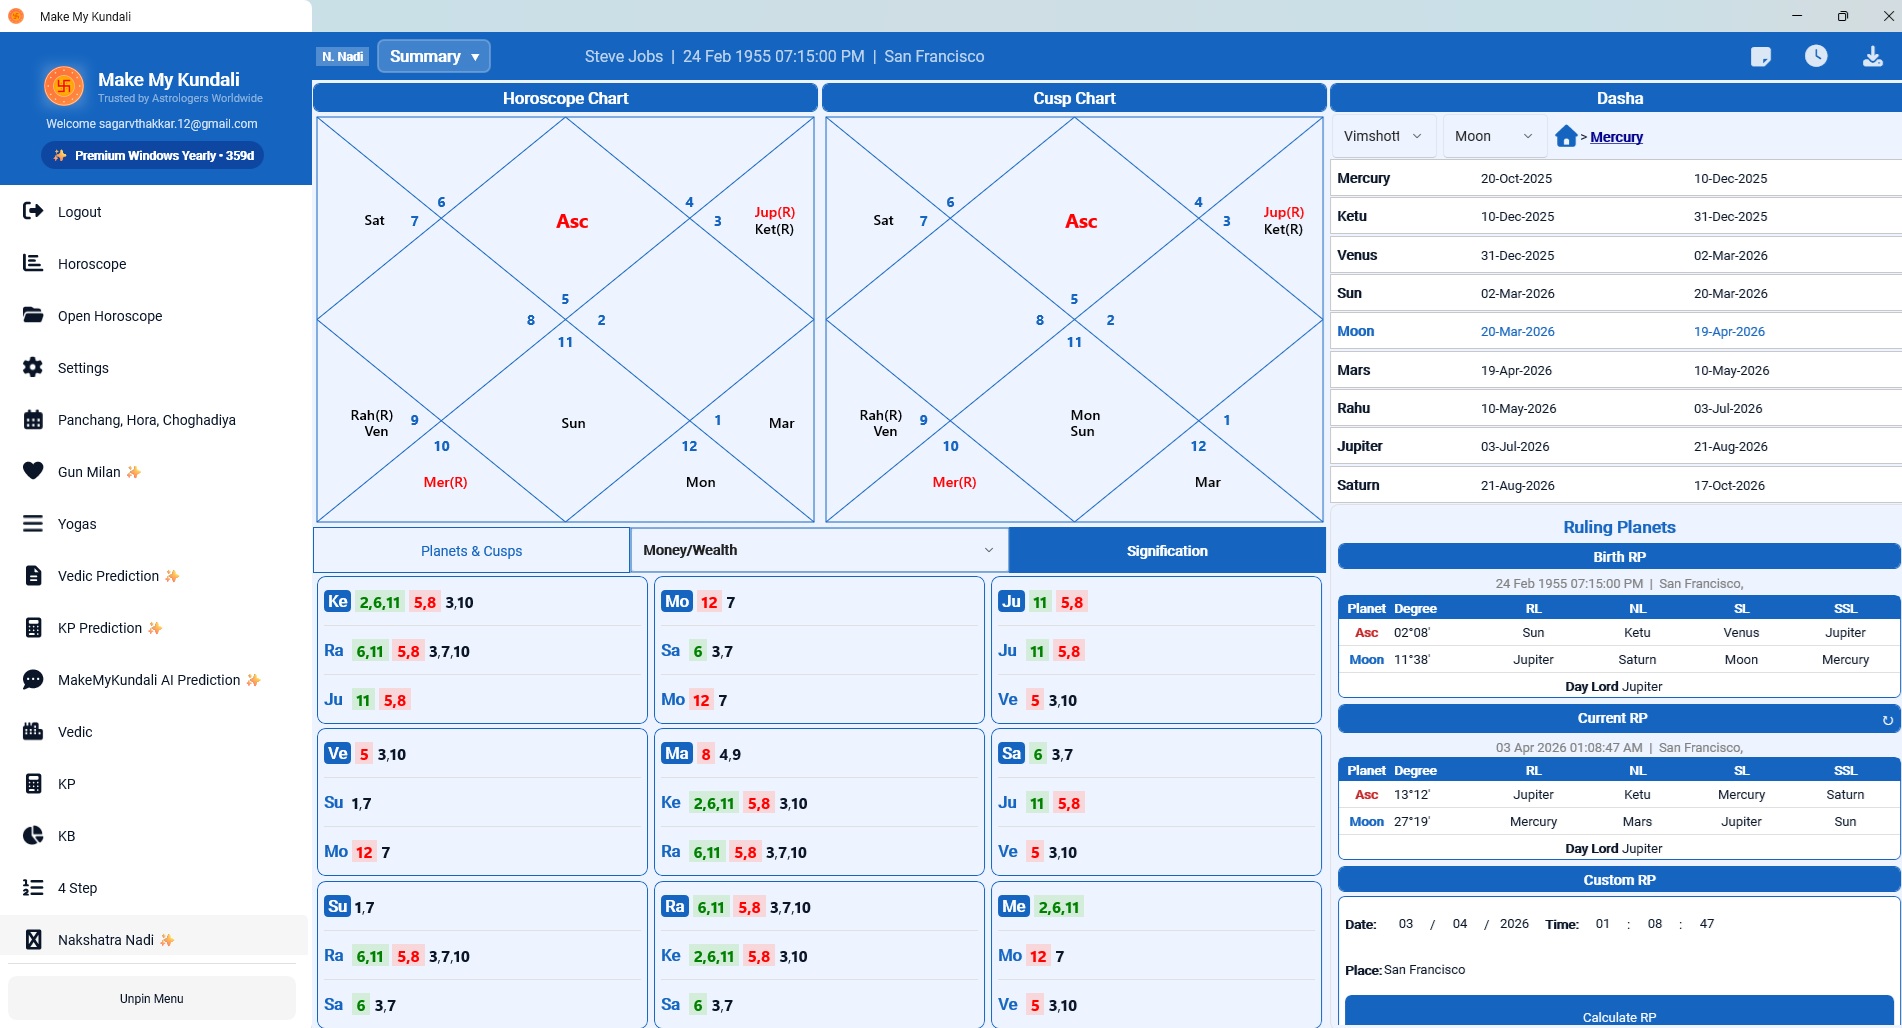Expand the Summary dropdown
This screenshot has width=1902, height=1028.
coord(434,56)
